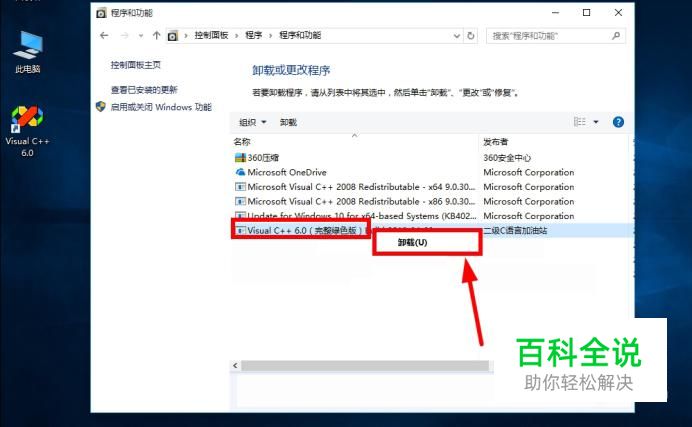Viewport: 692px width, 427px height.
Task: Click the title bar window icon
Action: [x=101, y=13]
